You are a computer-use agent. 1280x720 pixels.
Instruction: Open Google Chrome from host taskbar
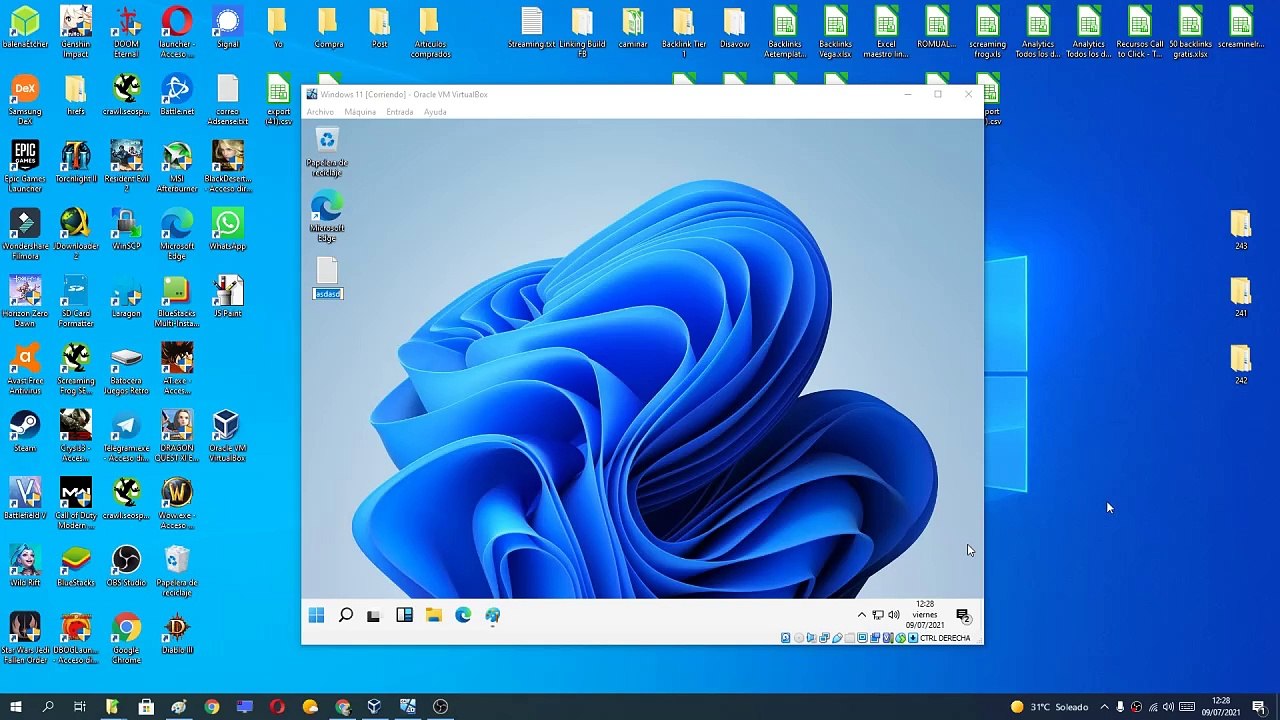(212, 707)
